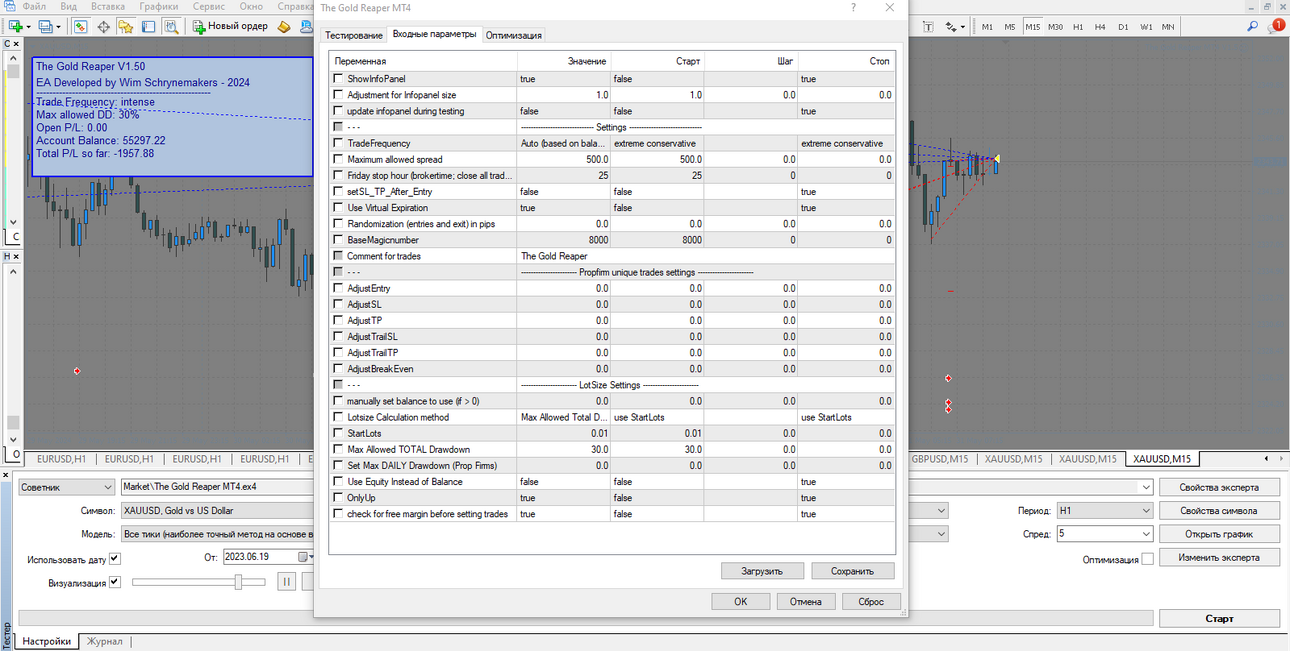Click the Сброс button

point(871,601)
